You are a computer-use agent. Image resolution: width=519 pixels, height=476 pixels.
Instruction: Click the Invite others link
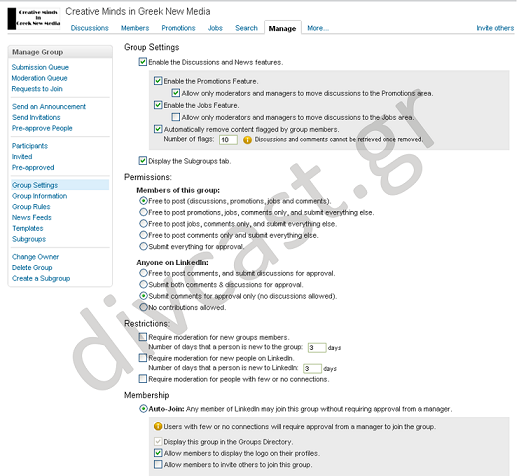click(x=495, y=28)
